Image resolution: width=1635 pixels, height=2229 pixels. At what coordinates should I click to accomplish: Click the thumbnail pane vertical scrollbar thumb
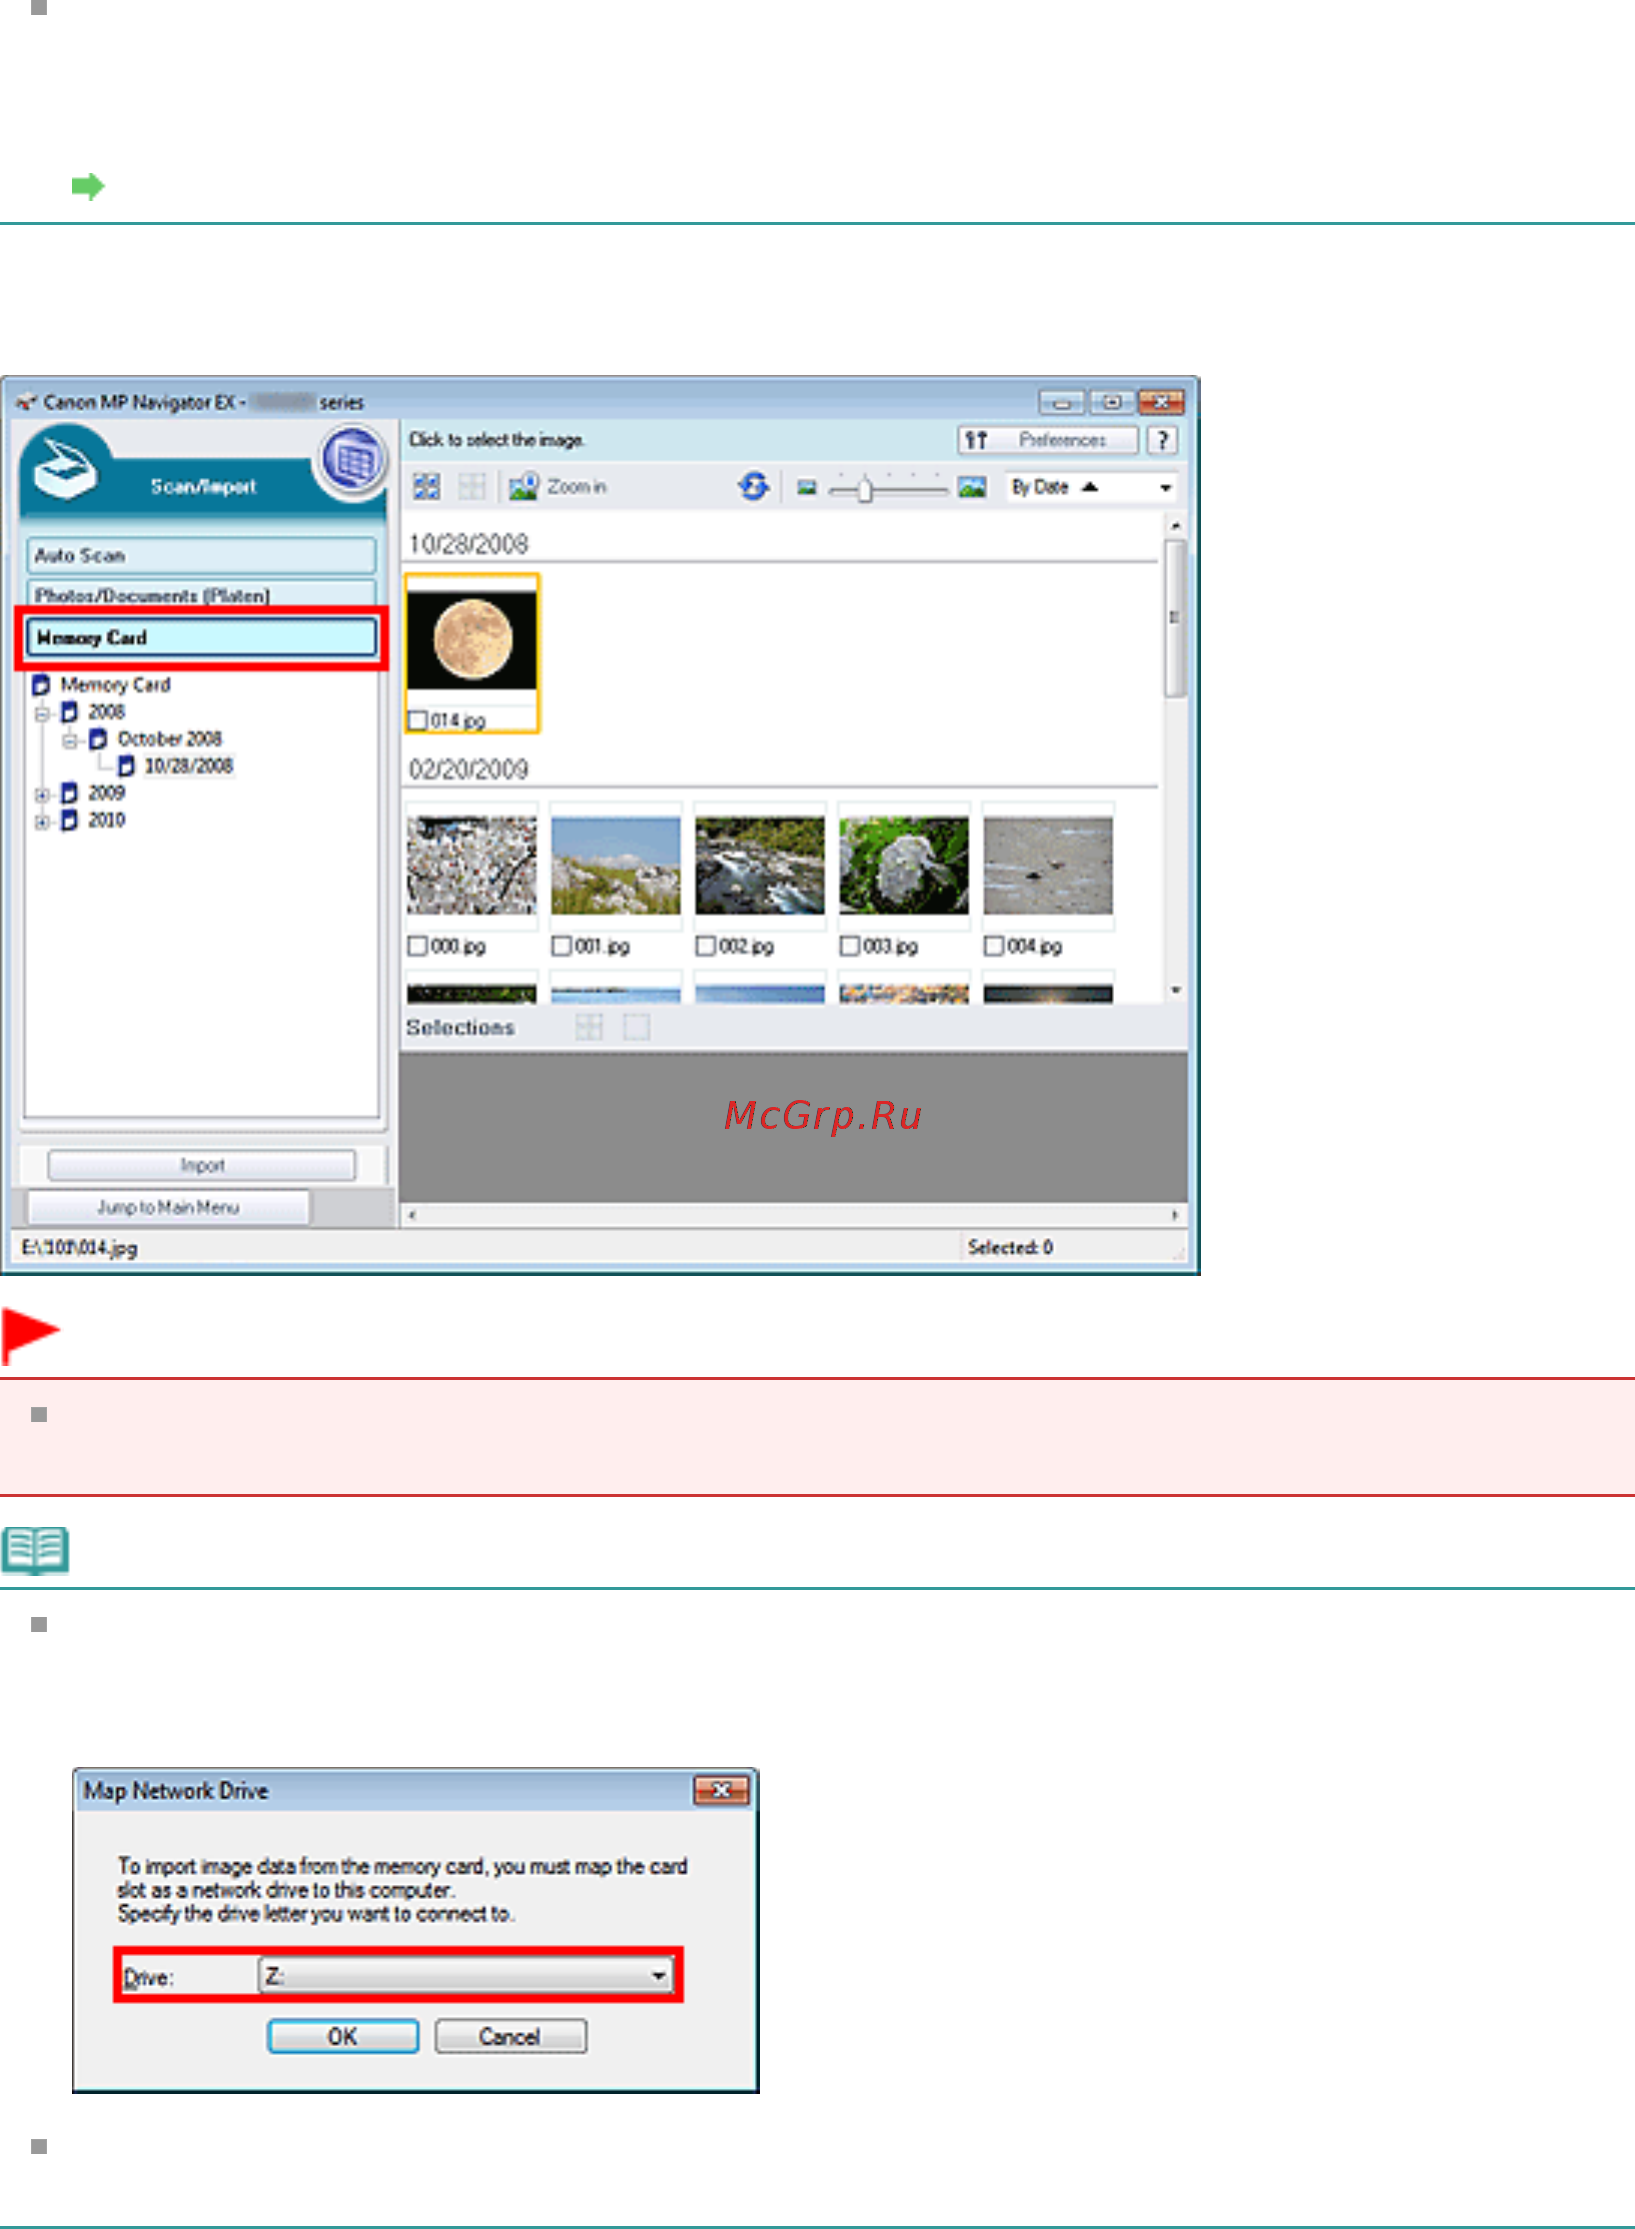click(1176, 618)
